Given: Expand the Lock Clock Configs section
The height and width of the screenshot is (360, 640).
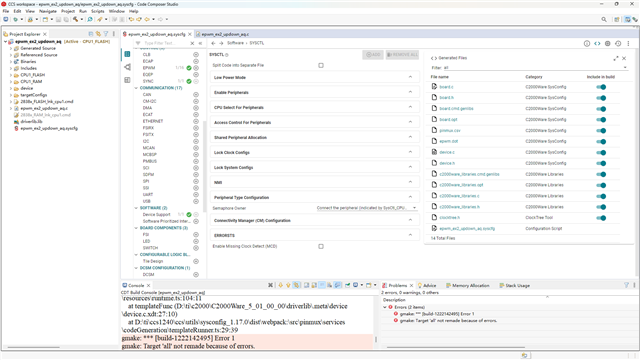Looking at the screenshot, I should tap(315, 152).
